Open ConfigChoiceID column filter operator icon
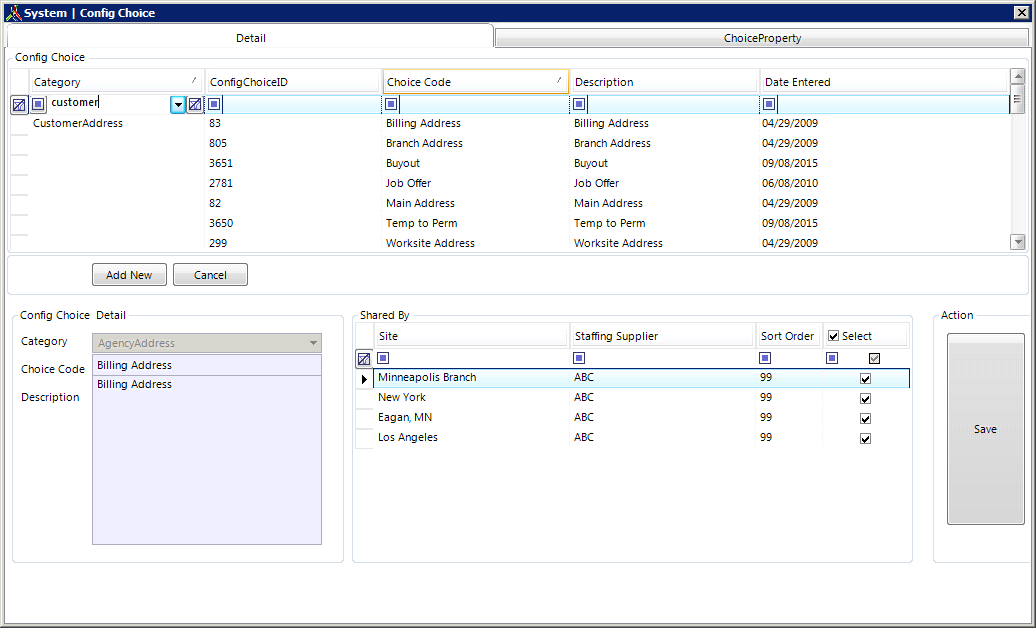 point(214,104)
